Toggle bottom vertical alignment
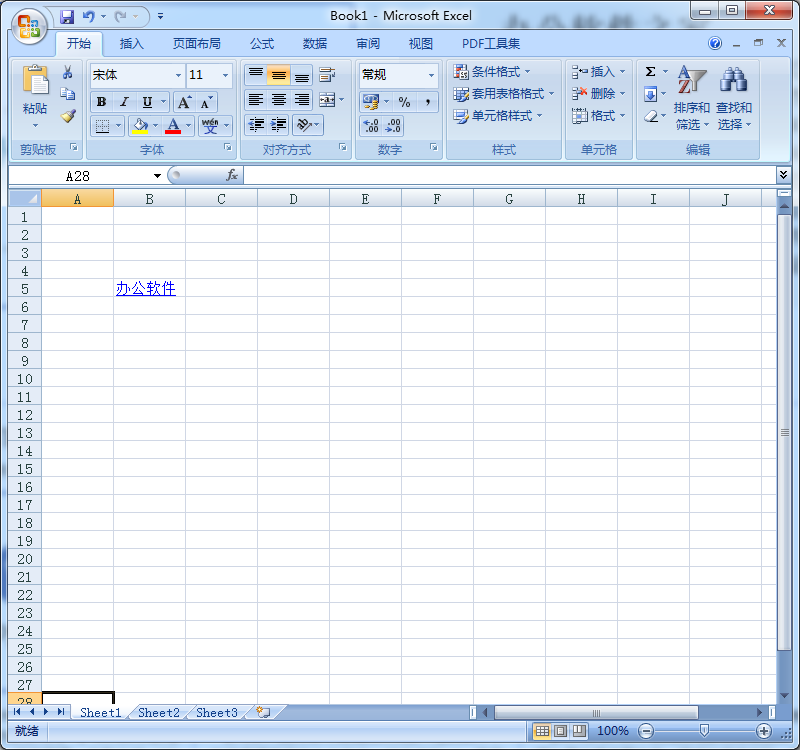The height and width of the screenshot is (750, 800). coord(302,75)
